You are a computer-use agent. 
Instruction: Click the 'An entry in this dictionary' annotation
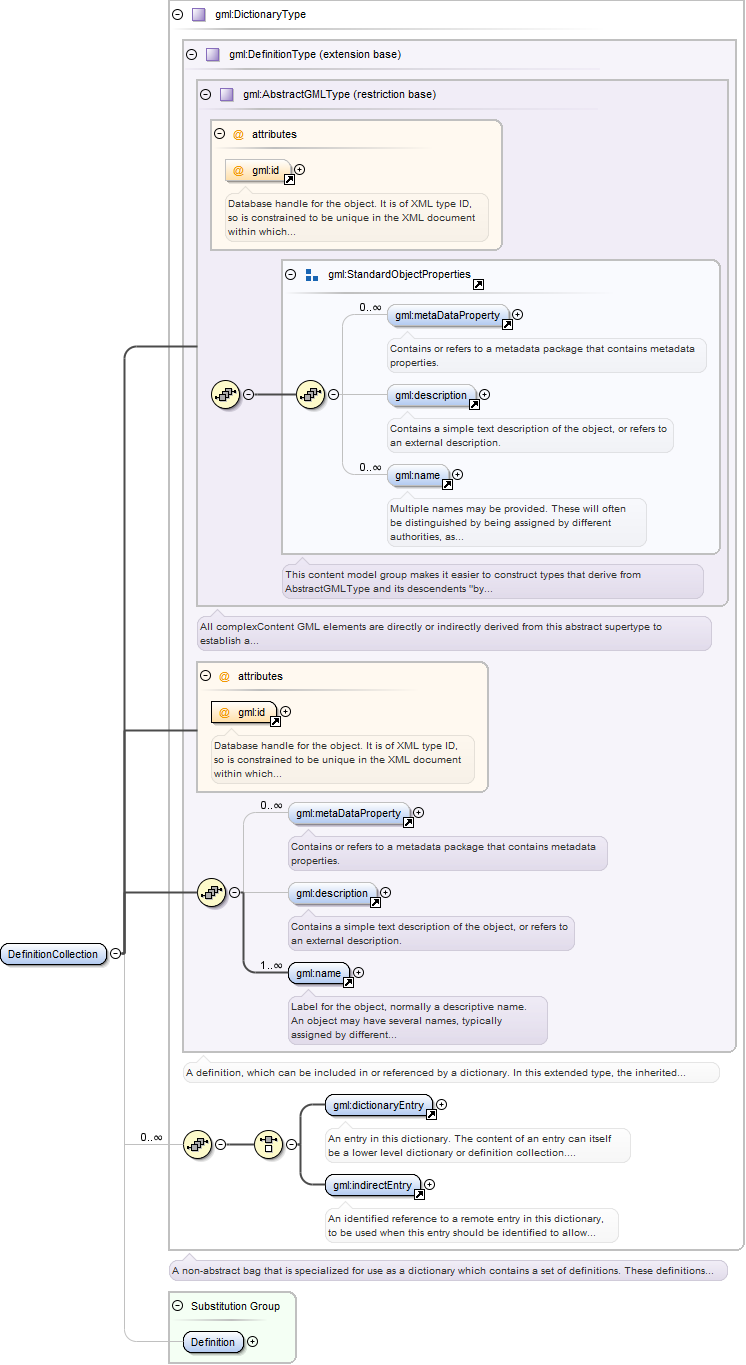[478, 1146]
